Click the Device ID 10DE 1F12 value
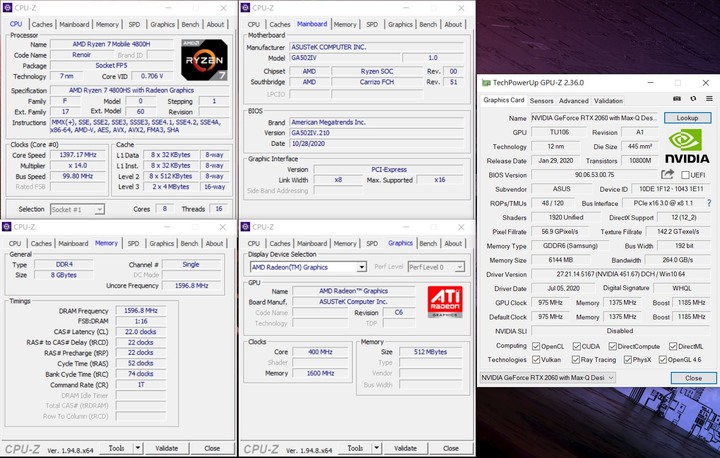The width and height of the screenshot is (720, 458). click(670, 189)
